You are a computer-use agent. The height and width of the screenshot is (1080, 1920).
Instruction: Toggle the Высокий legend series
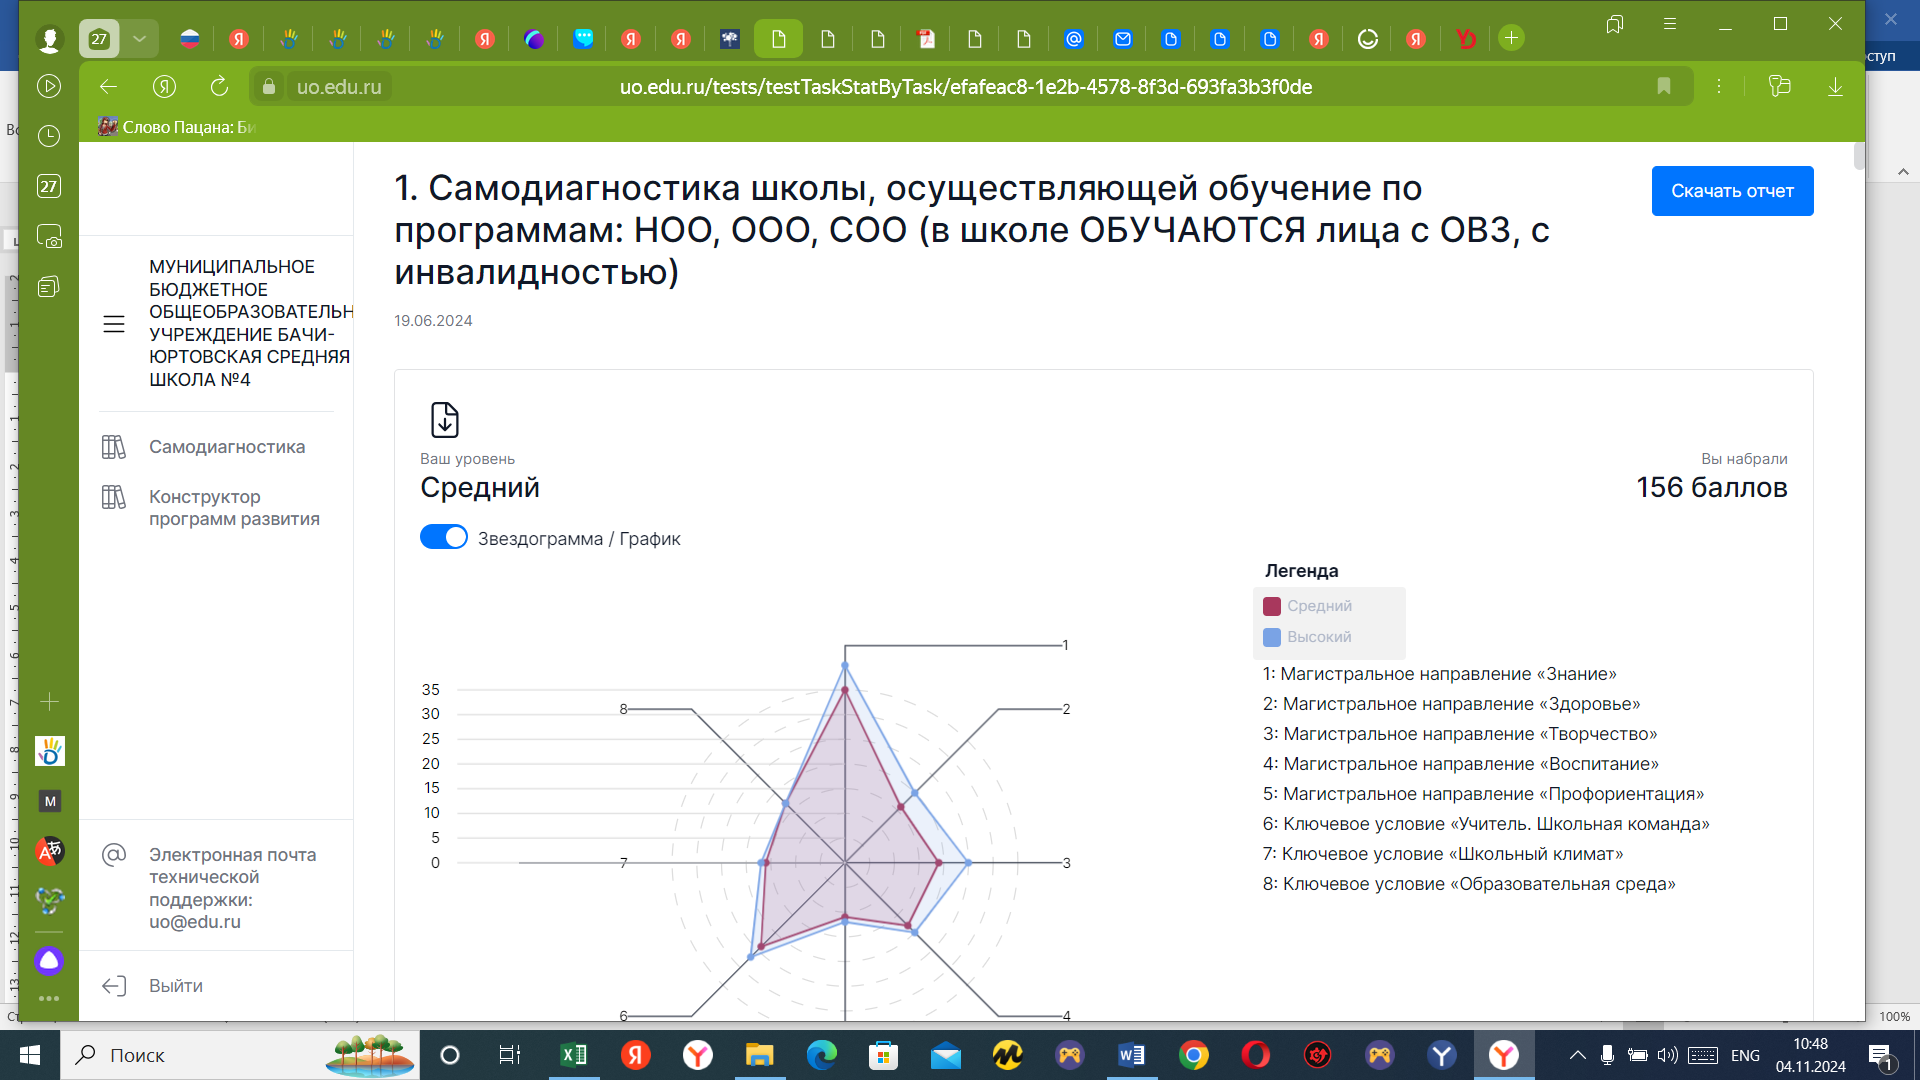point(1308,637)
